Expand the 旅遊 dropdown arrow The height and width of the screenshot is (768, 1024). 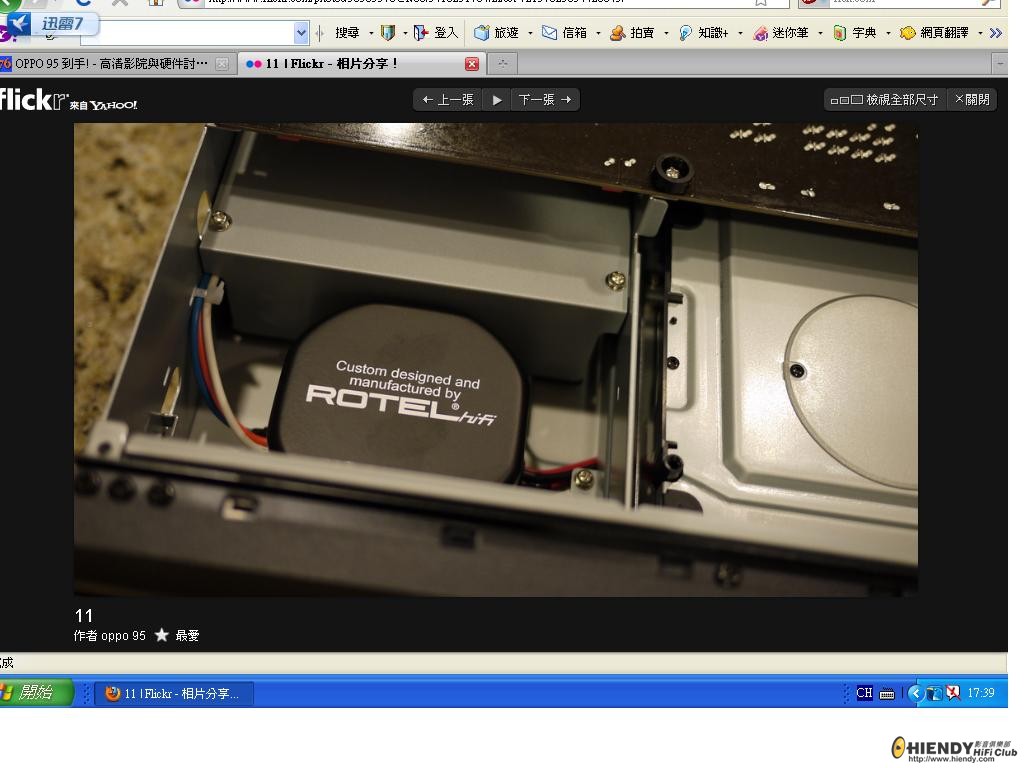pyautogui.click(x=530, y=33)
